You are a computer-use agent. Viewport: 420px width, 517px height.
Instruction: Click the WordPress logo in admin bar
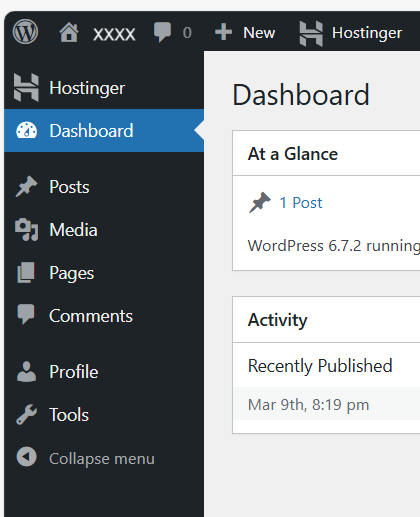[25, 32]
